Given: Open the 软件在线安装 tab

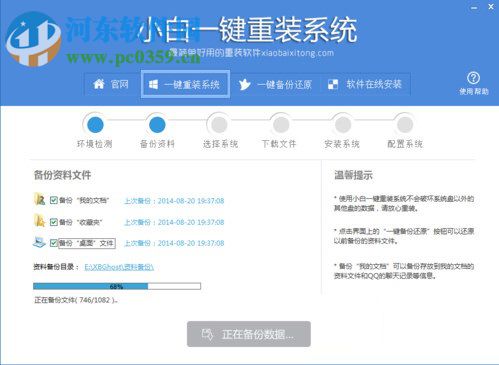Looking at the screenshot, I should point(365,84).
